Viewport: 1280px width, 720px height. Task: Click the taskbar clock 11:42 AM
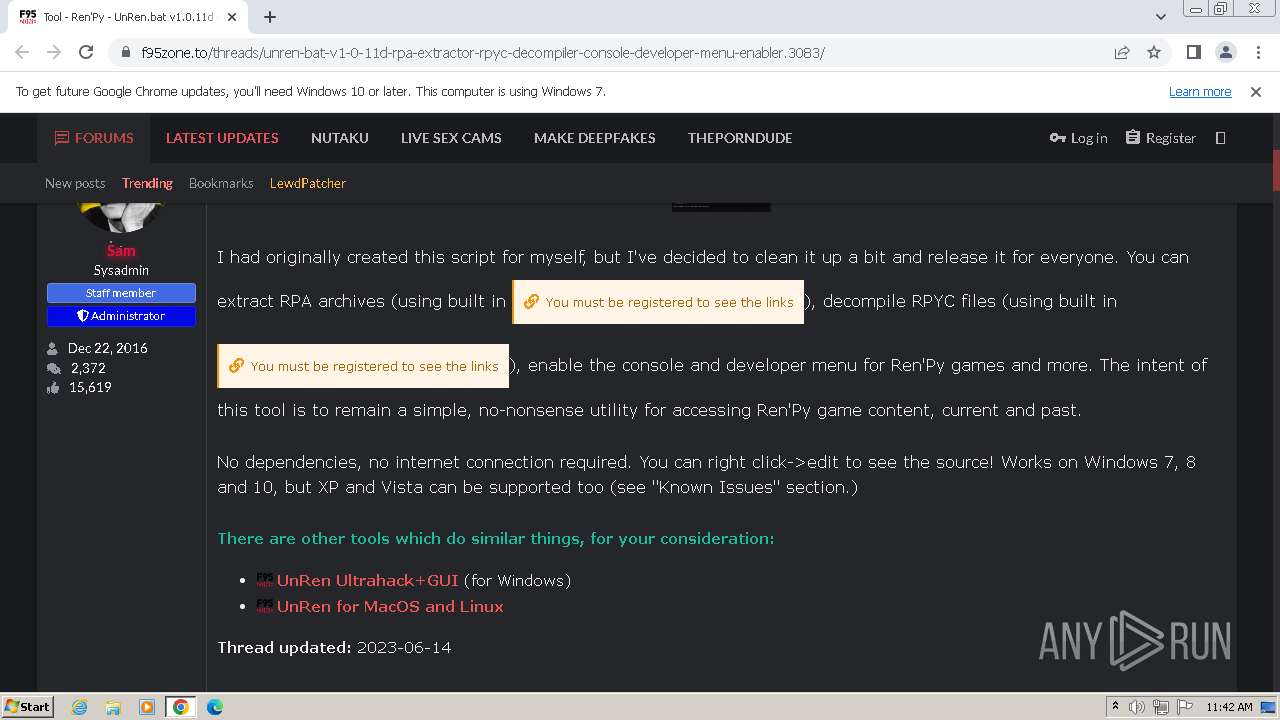[1229, 707]
